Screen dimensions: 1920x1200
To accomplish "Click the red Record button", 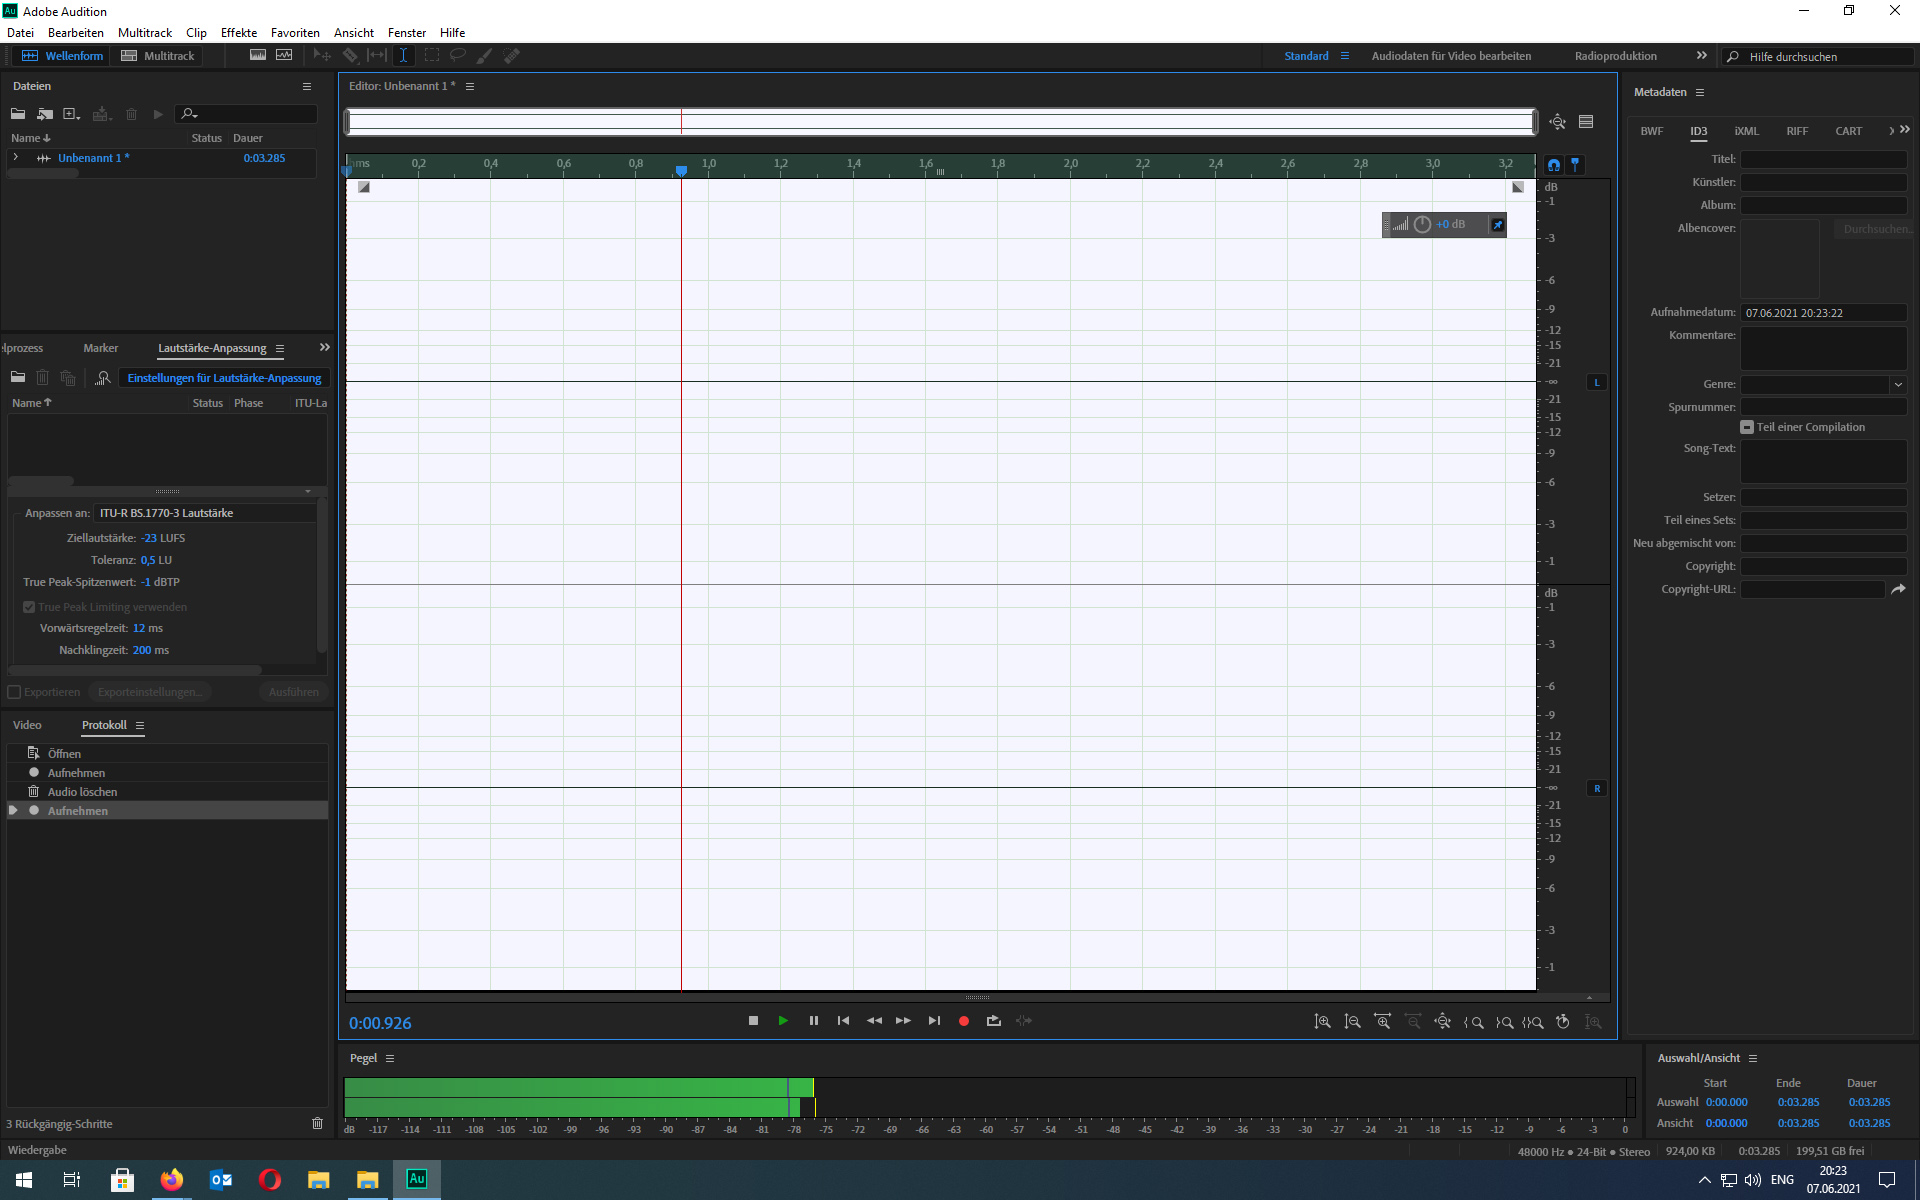I will coord(963,1021).
